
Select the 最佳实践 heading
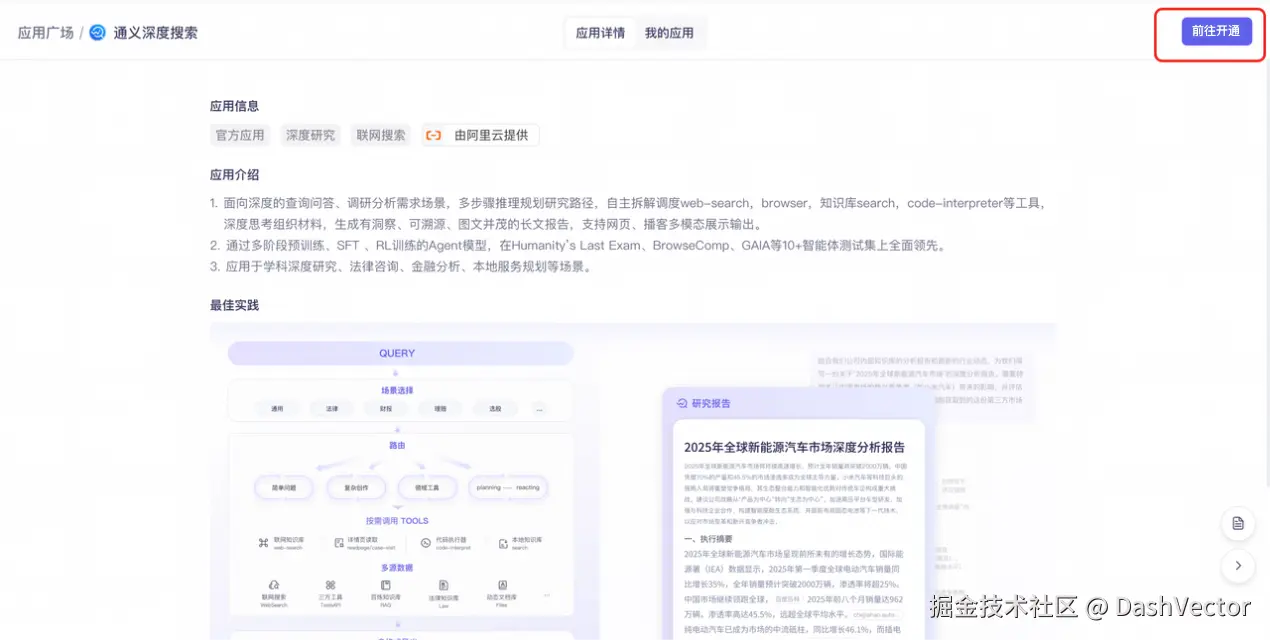pyautogui.click(x=235, y=305)
